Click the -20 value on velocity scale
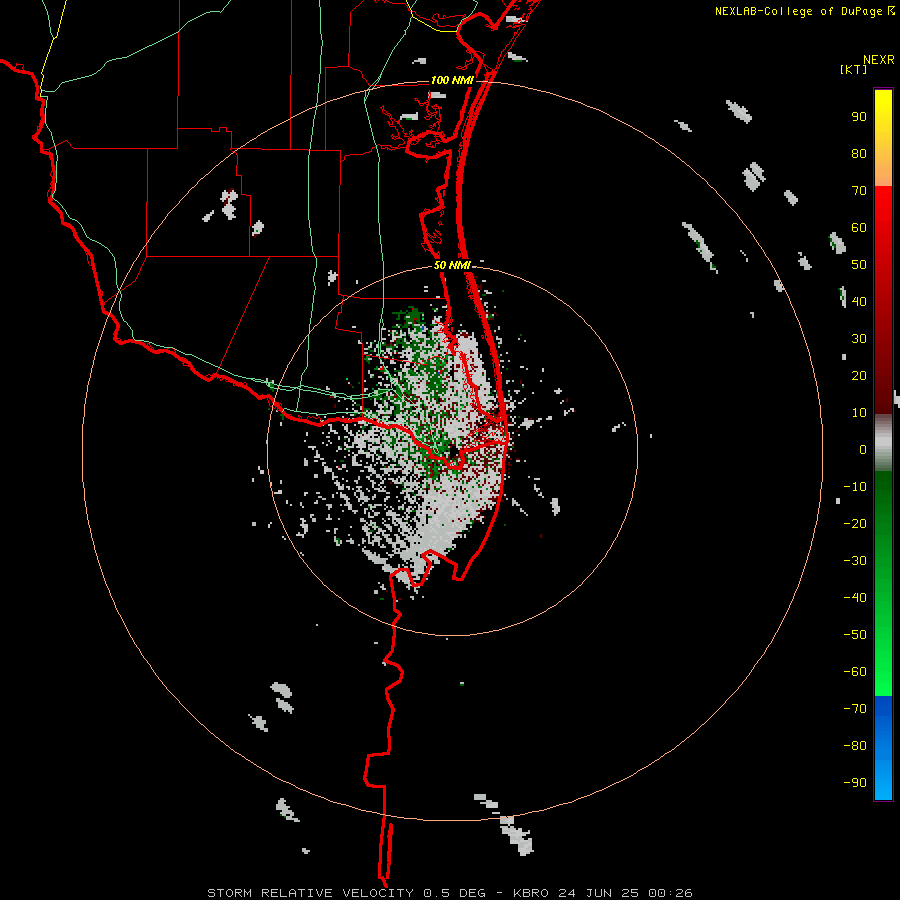 [855, 523]
